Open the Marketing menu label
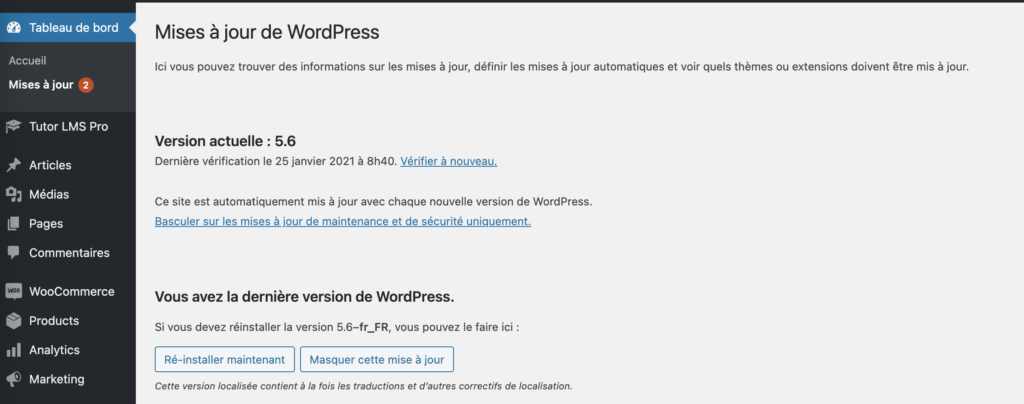The height and width of the screenshot is (404, 1024). pos(57,379)
